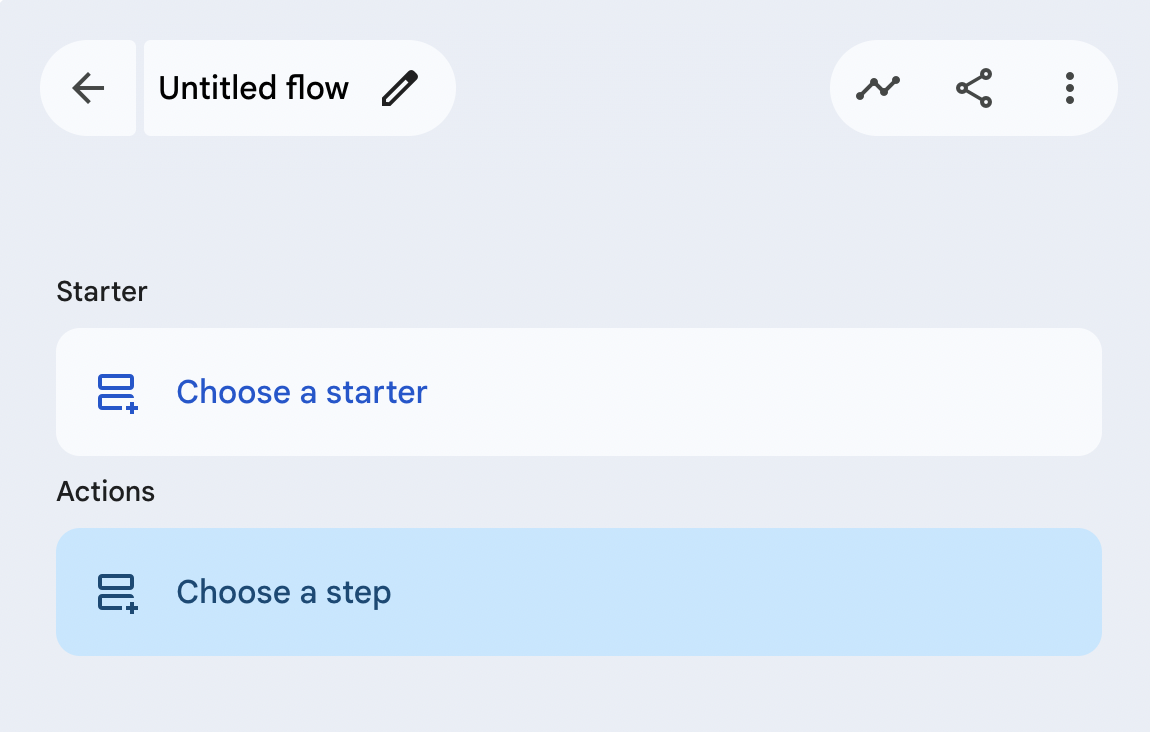Click the word "step" in the Actions card

pyautogui.click(x=359, y=592)
